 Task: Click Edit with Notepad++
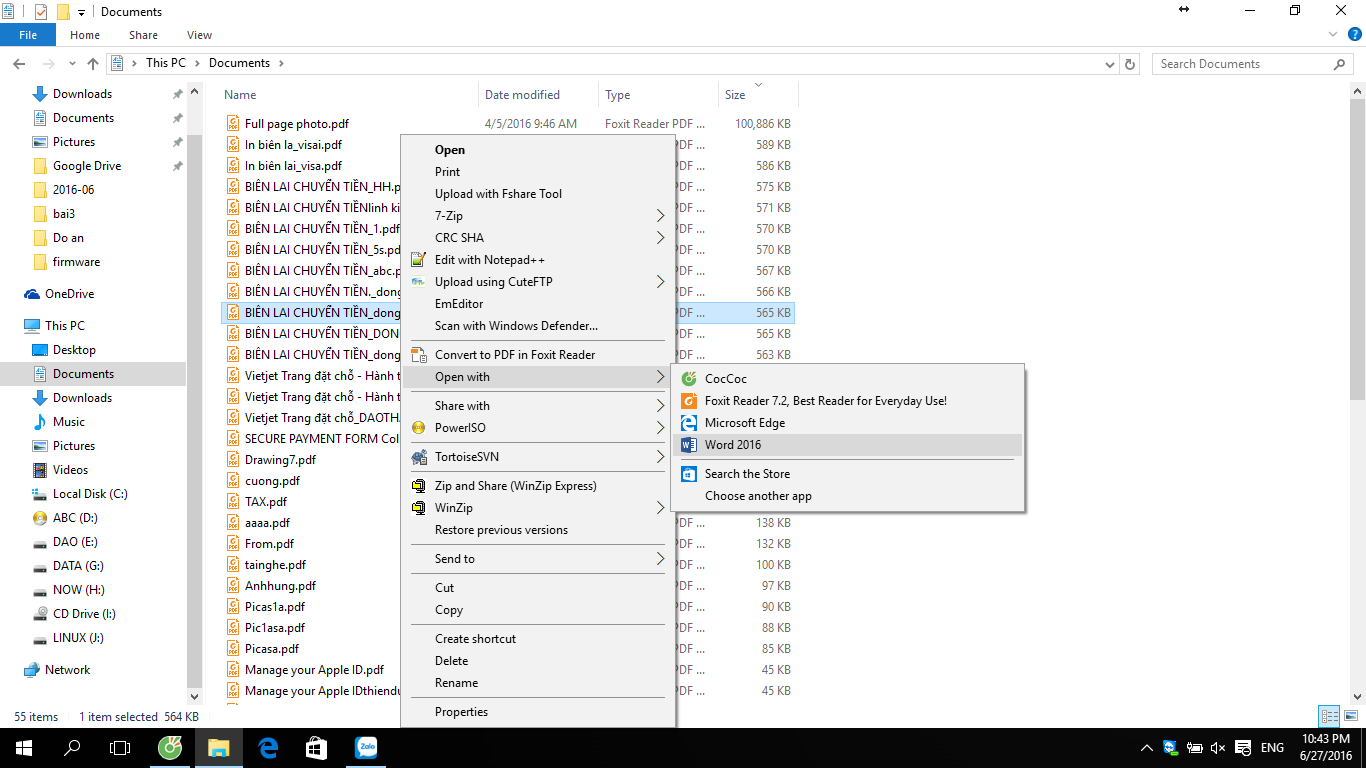tap(489, 260)
